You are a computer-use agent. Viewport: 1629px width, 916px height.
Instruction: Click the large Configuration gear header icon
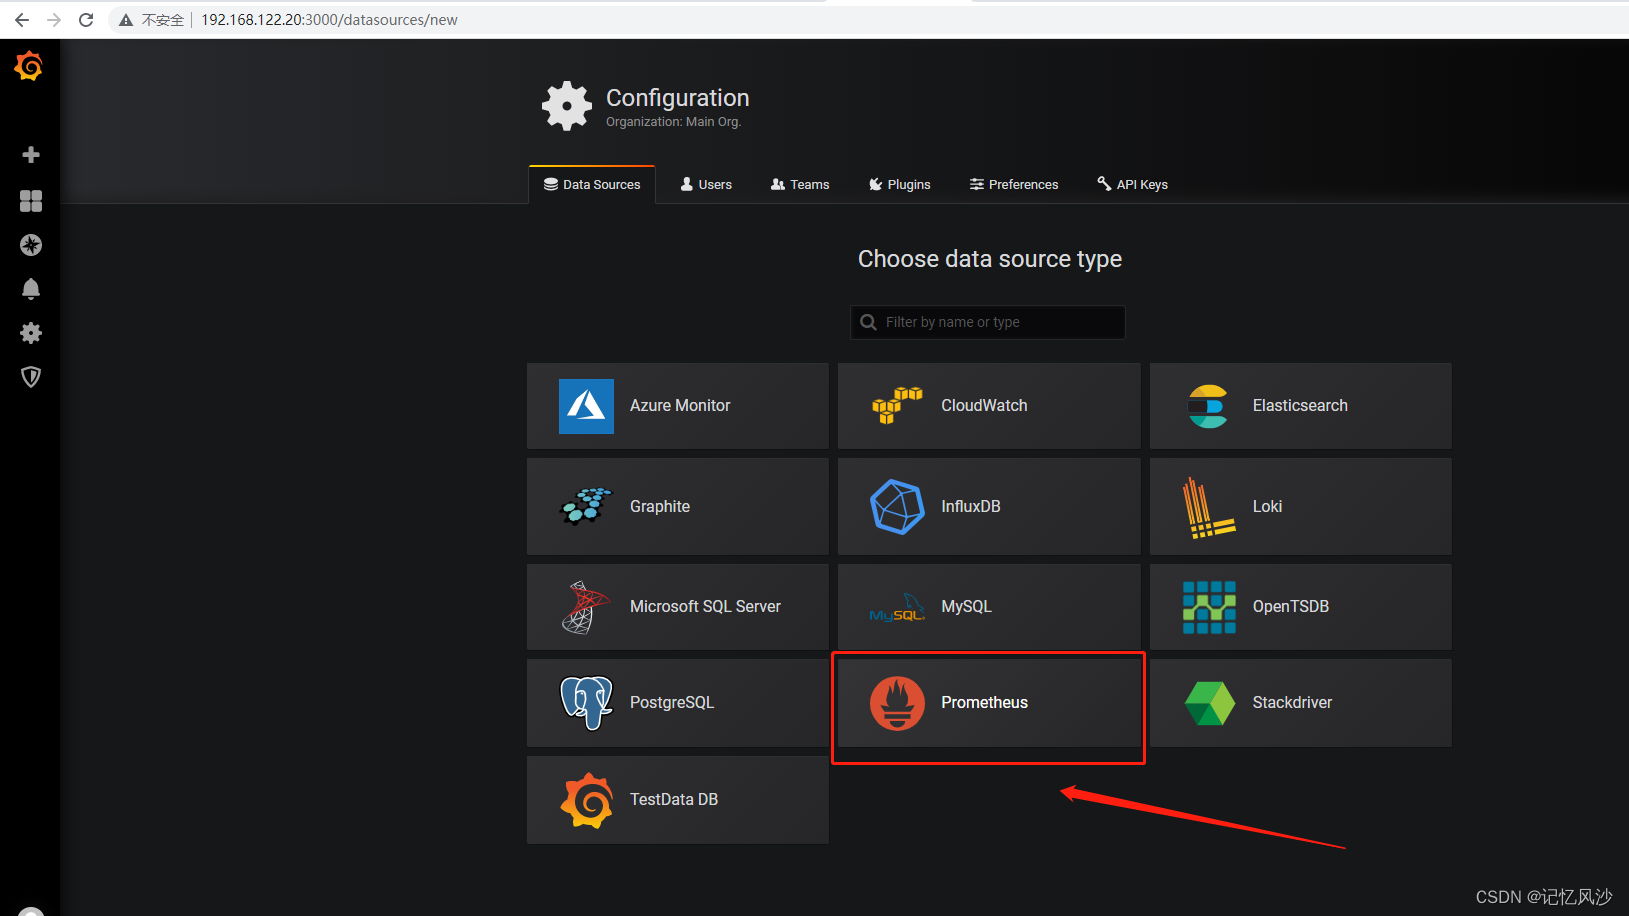567,106
